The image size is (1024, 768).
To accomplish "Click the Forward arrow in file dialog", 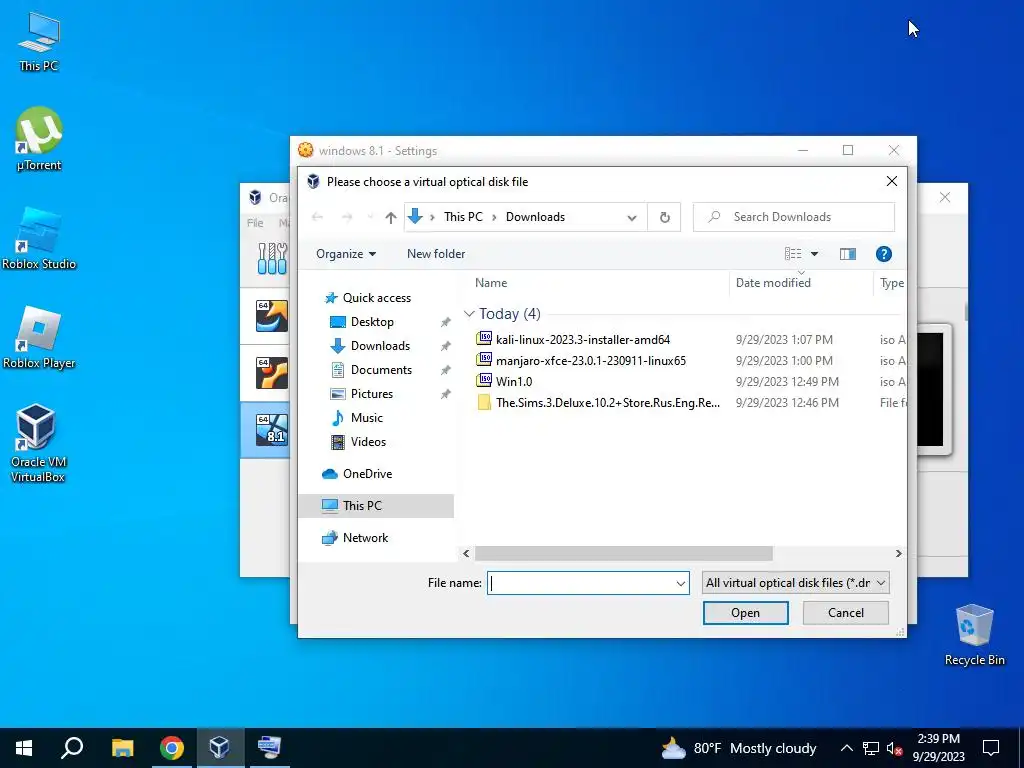I will point(347,217).
